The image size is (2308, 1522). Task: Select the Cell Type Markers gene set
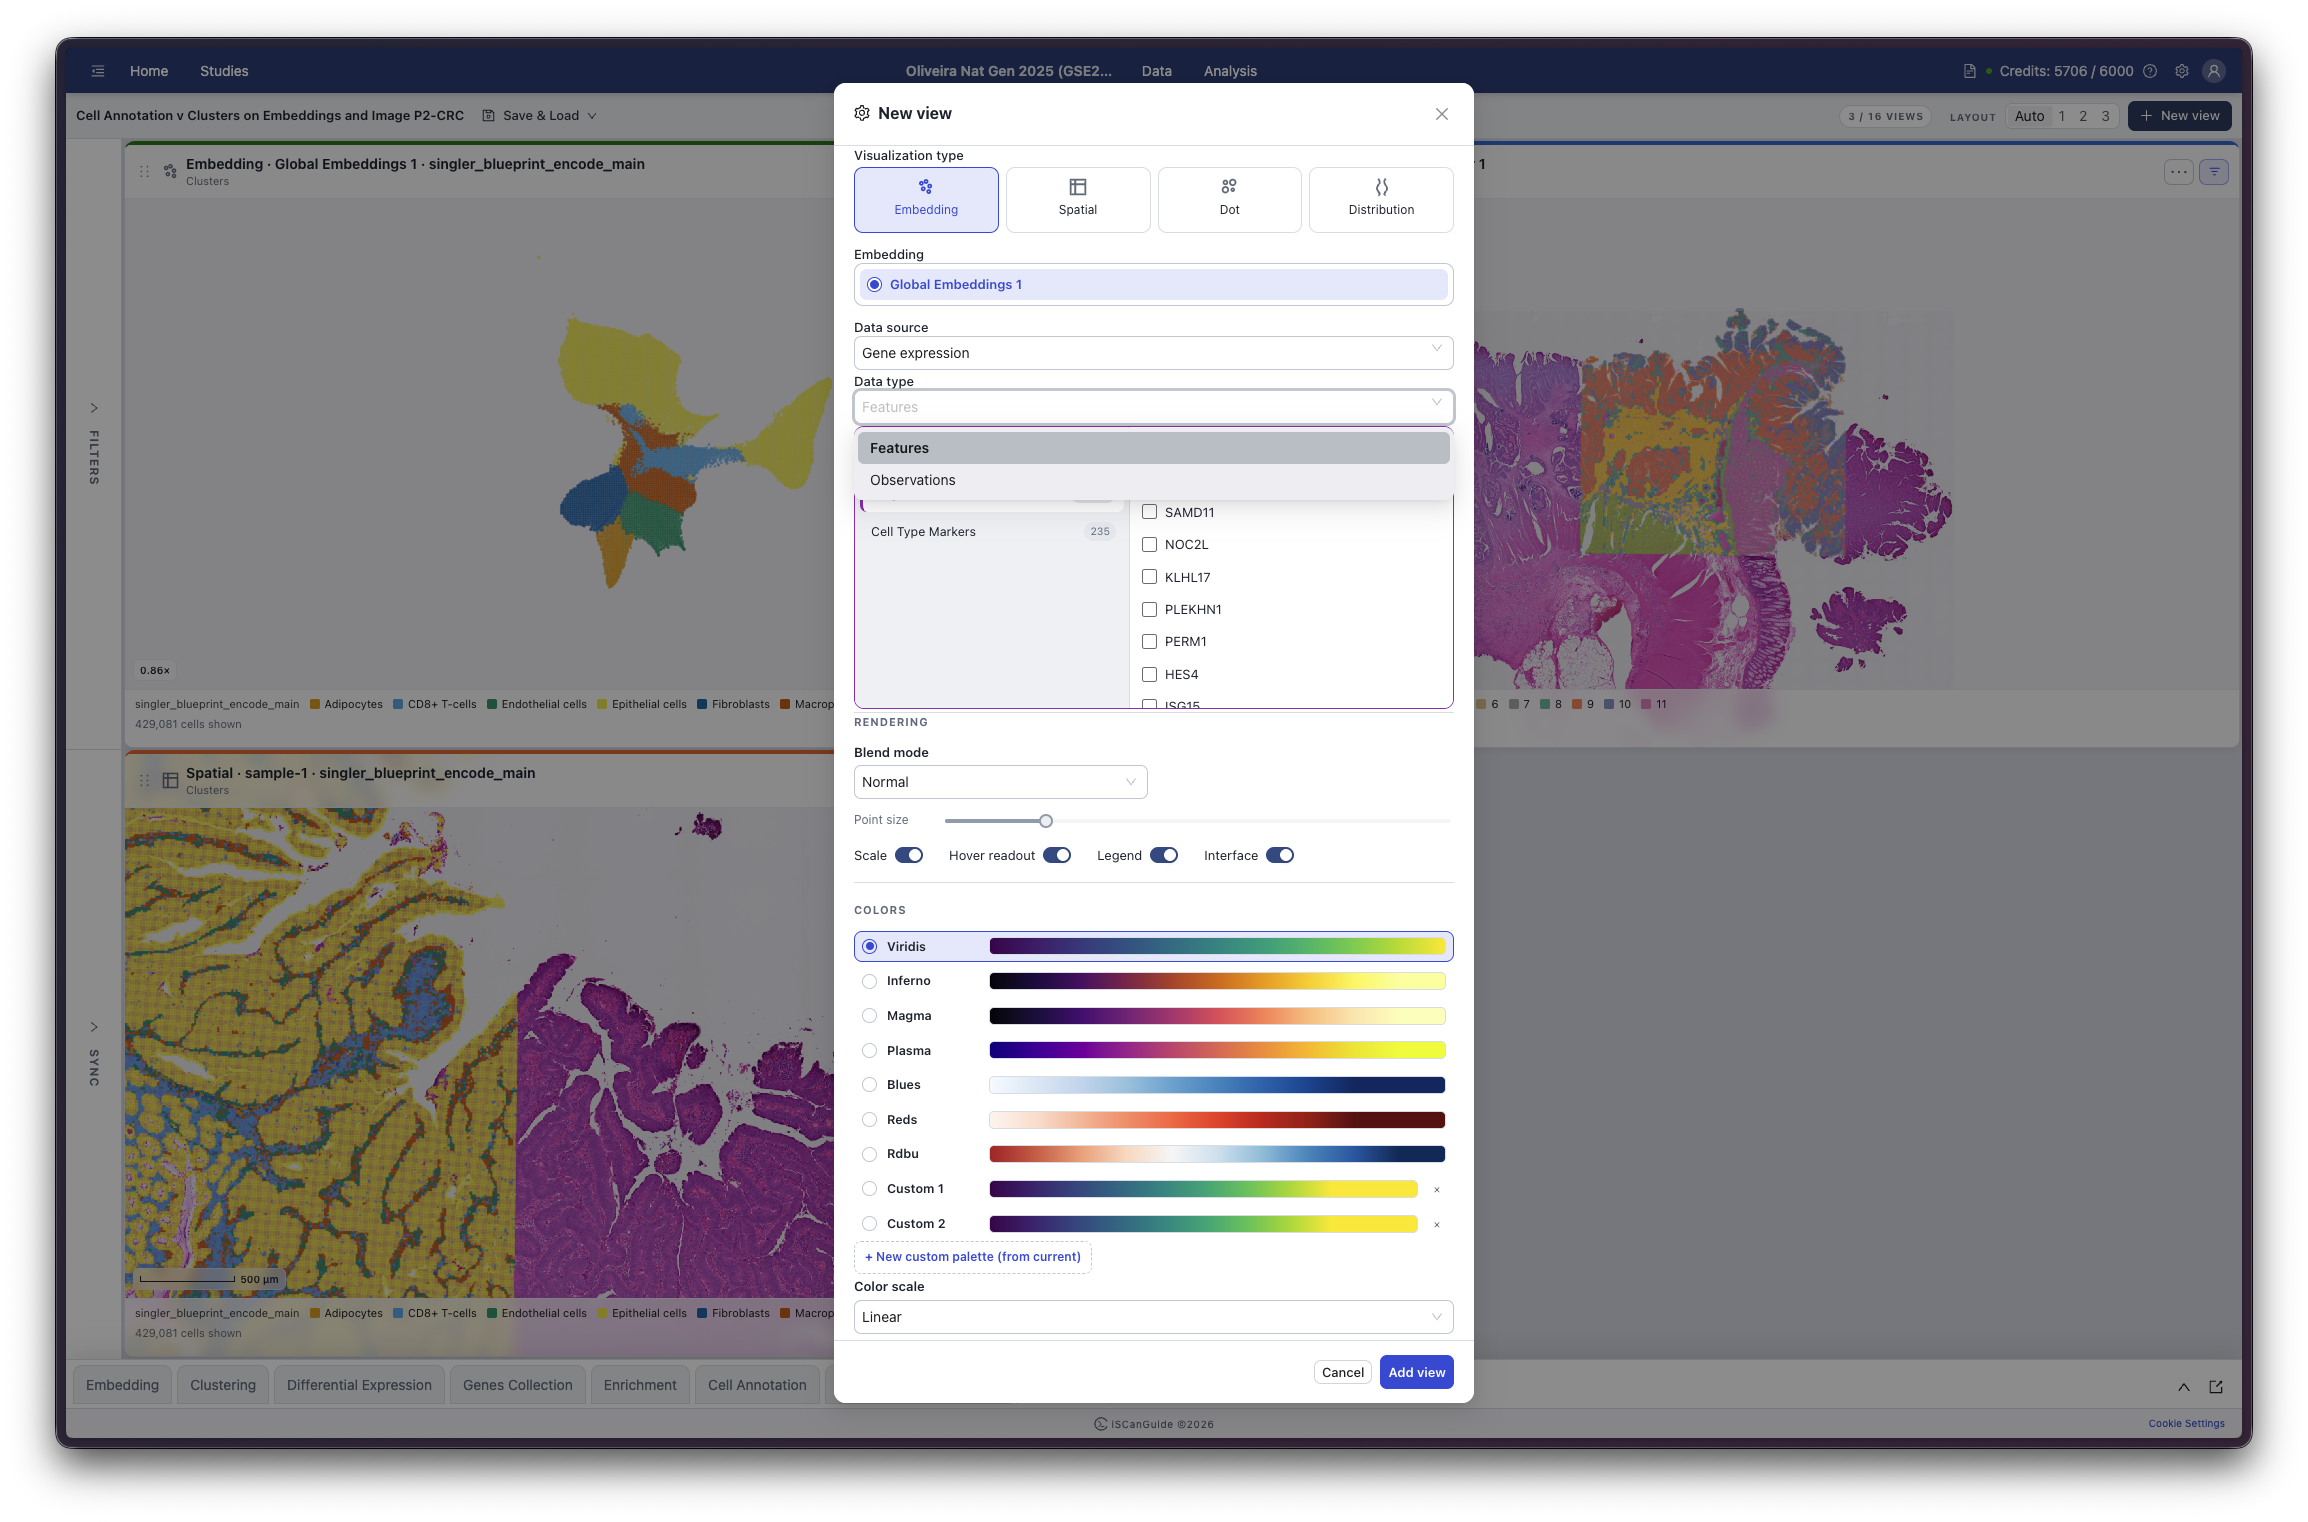(990, 532)
